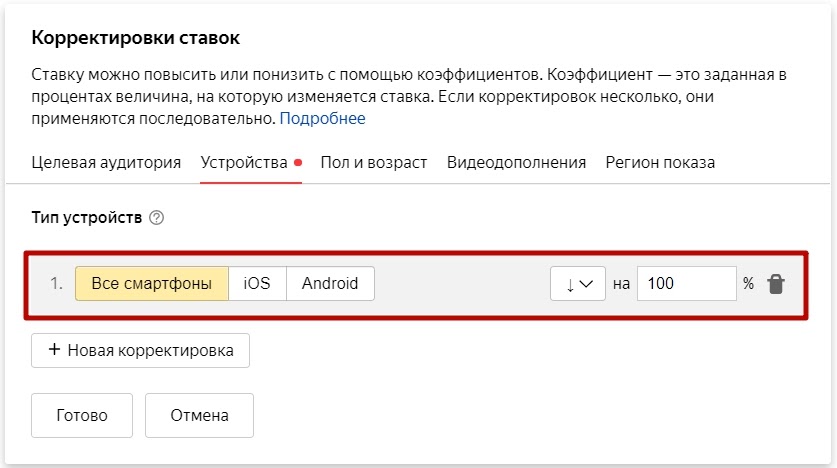This screenshot has height=468, width=837.
Task: Switch to the Устройства tab
Action: [244, 162]
